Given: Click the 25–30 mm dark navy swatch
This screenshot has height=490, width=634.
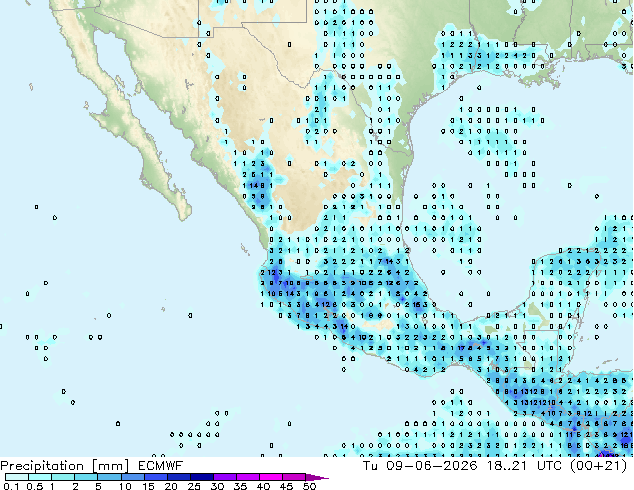Looking at the screenshot, I should (202, 477).
